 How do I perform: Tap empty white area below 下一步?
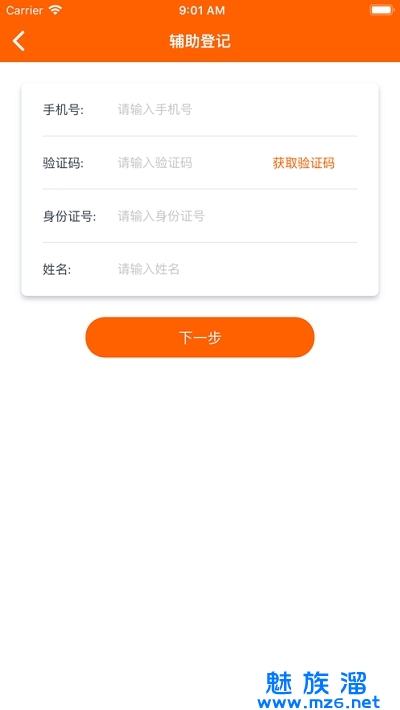(200, 498)
